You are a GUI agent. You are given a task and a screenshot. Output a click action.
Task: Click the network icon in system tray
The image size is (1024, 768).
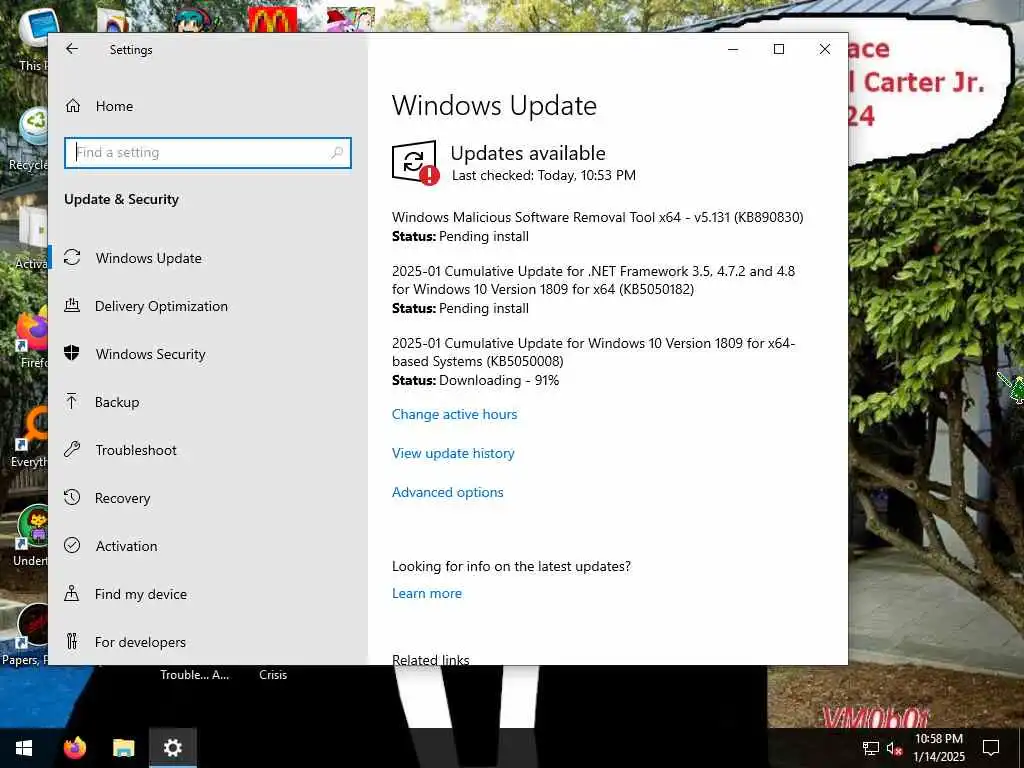tap(871, 748)
